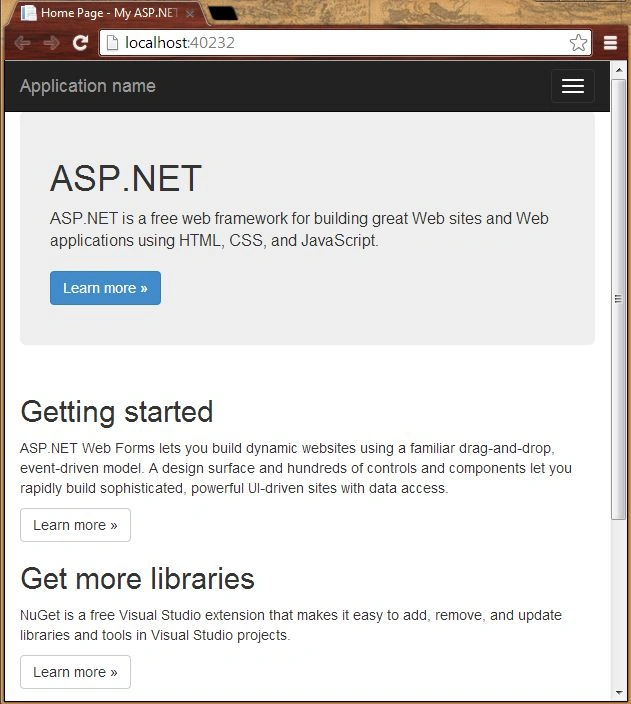The width and height of the screenshot is (631, 704).
Task: Click the paragraph starting 'ASP.NET Web Forms lets'
Action: [296, 468]
